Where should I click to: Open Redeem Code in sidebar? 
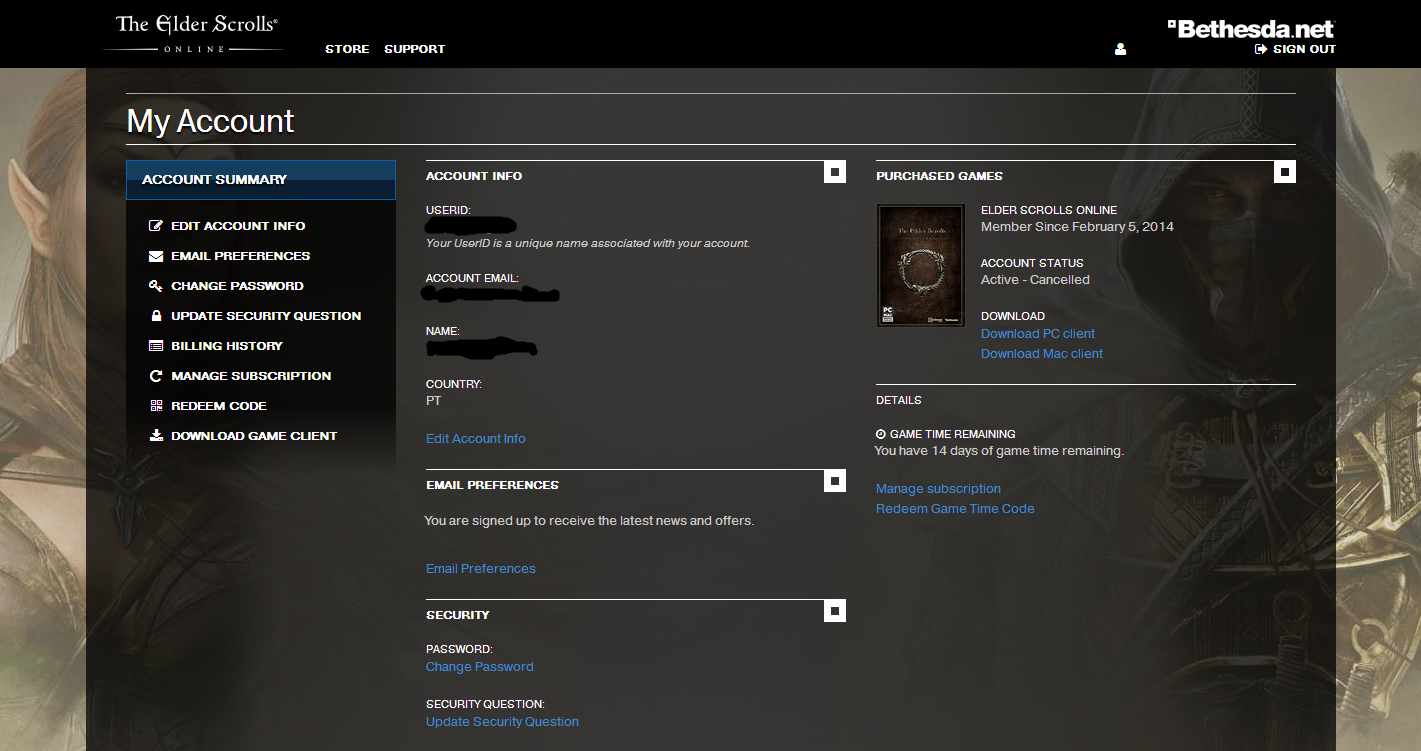(x=219, y=406)
